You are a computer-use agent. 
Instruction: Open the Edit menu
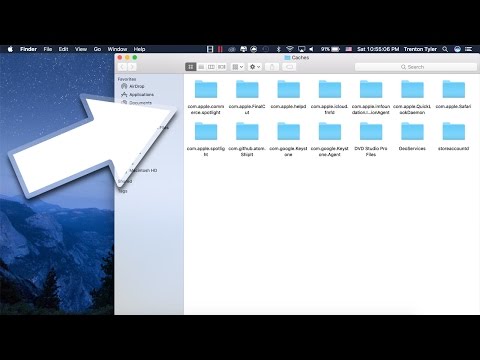click(63, 49)
